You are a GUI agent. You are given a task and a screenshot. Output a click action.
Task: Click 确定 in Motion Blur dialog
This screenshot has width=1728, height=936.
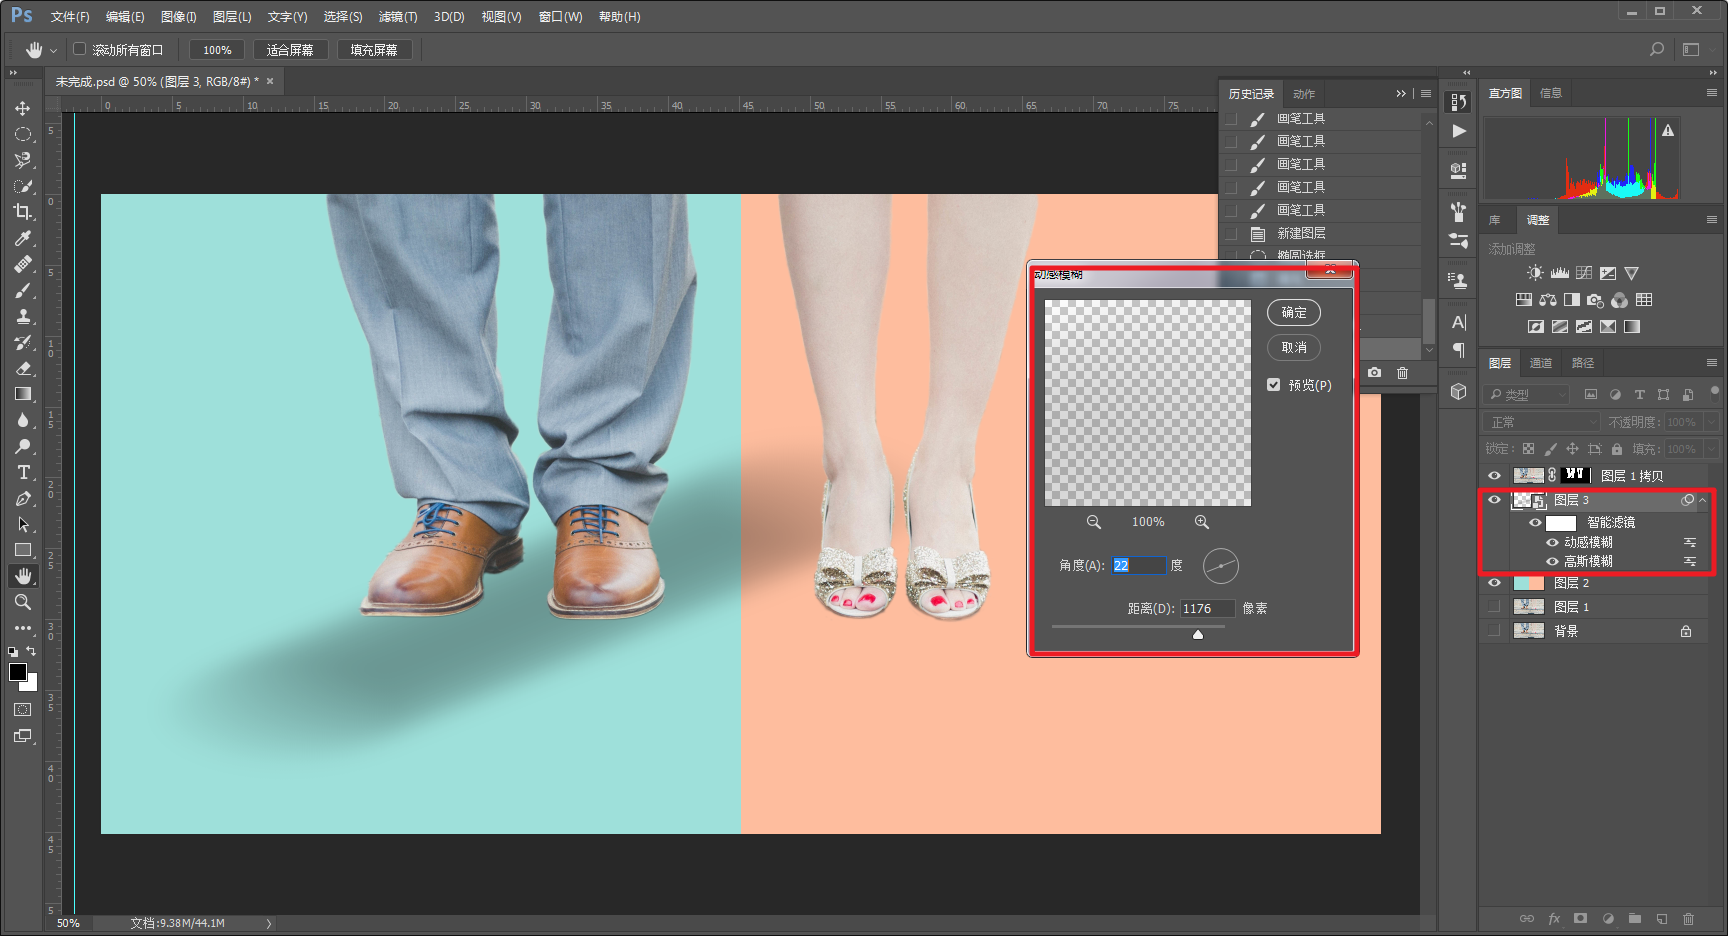pyautogui.click(x=1294, y=313)
